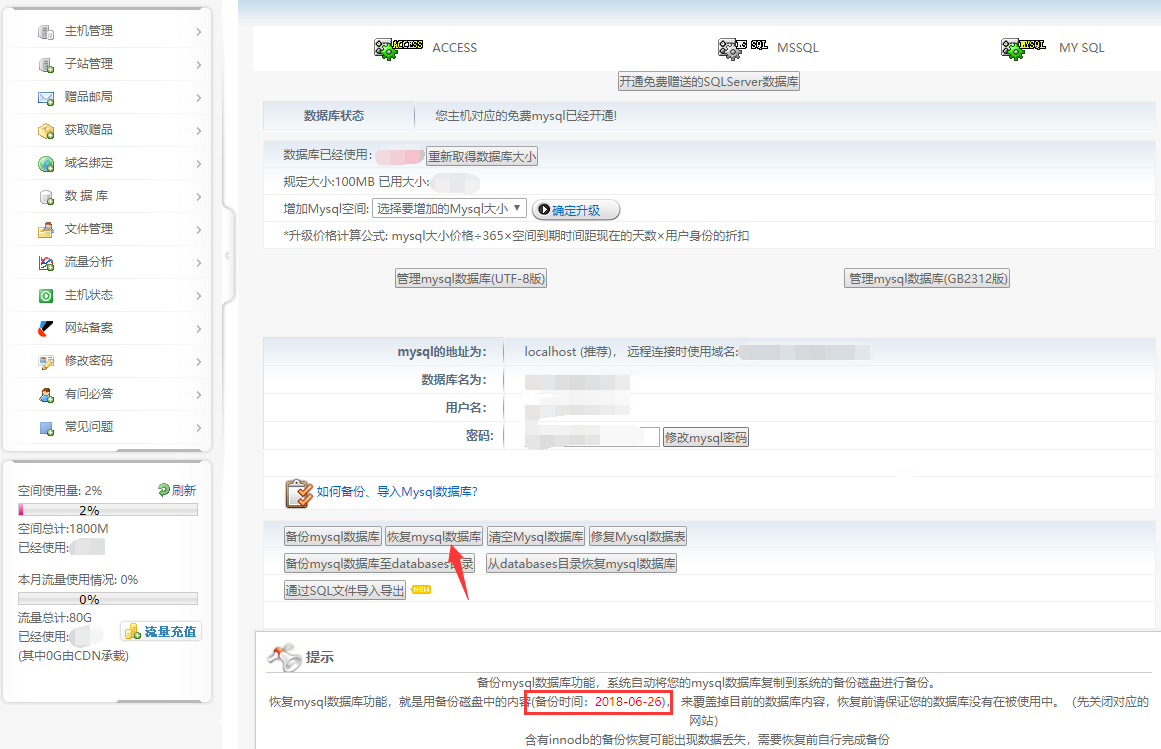Viewport: 1161px width, 749px height.
Task: Click the MSSQL database icon
Action: tap(742, 48)
